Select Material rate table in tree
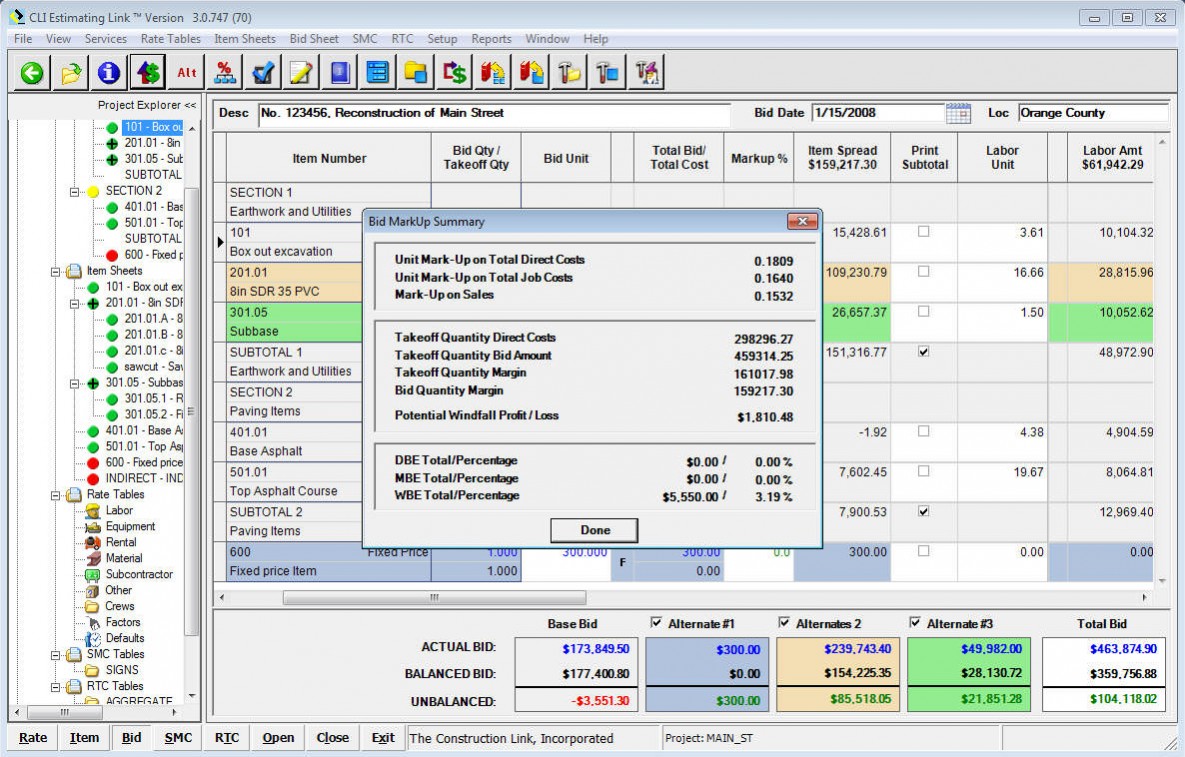 click(124, 558)
